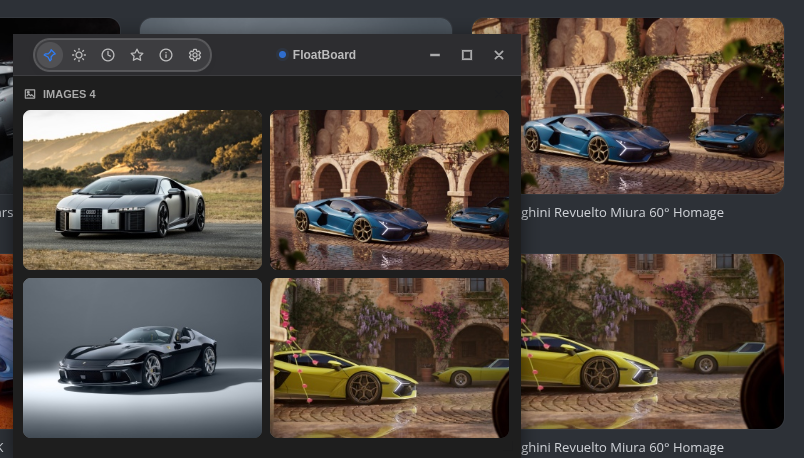Close the FloatBoard window
Screen dimensions: 804x458
tap(499, 55)
